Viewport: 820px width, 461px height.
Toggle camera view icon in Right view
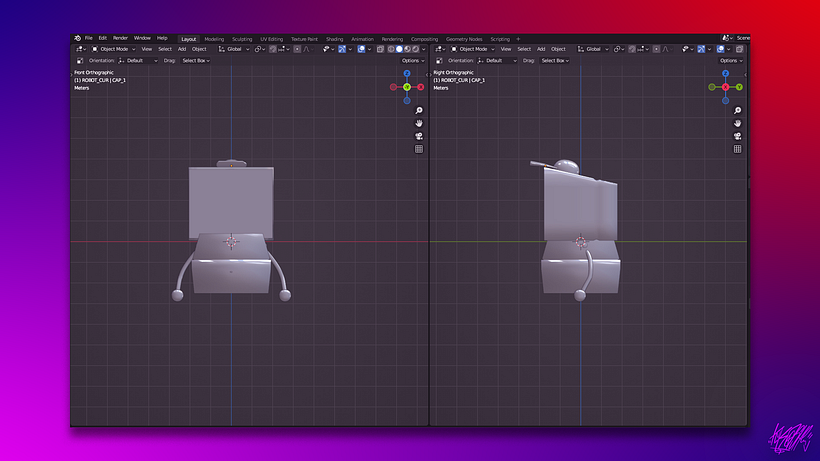737,136
